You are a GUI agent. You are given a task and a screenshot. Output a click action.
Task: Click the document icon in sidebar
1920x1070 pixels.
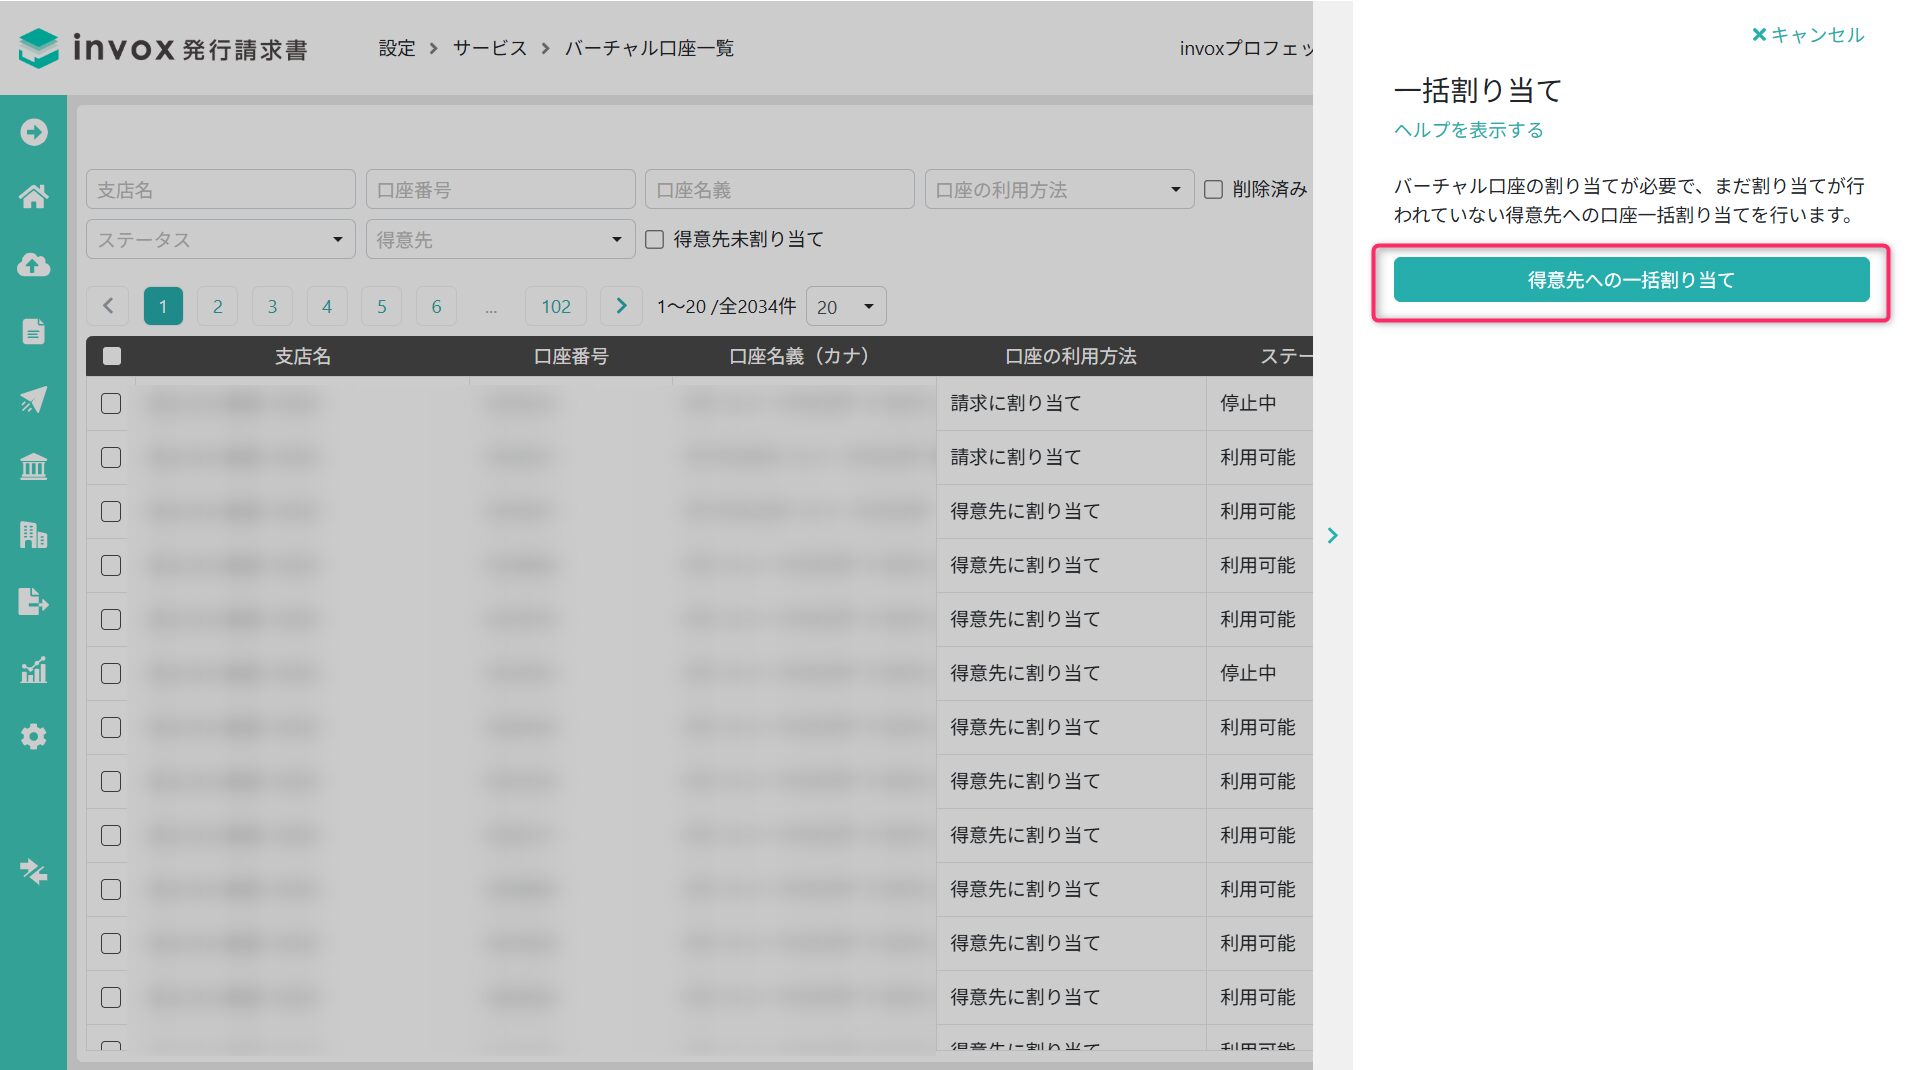tap(33, 332)
